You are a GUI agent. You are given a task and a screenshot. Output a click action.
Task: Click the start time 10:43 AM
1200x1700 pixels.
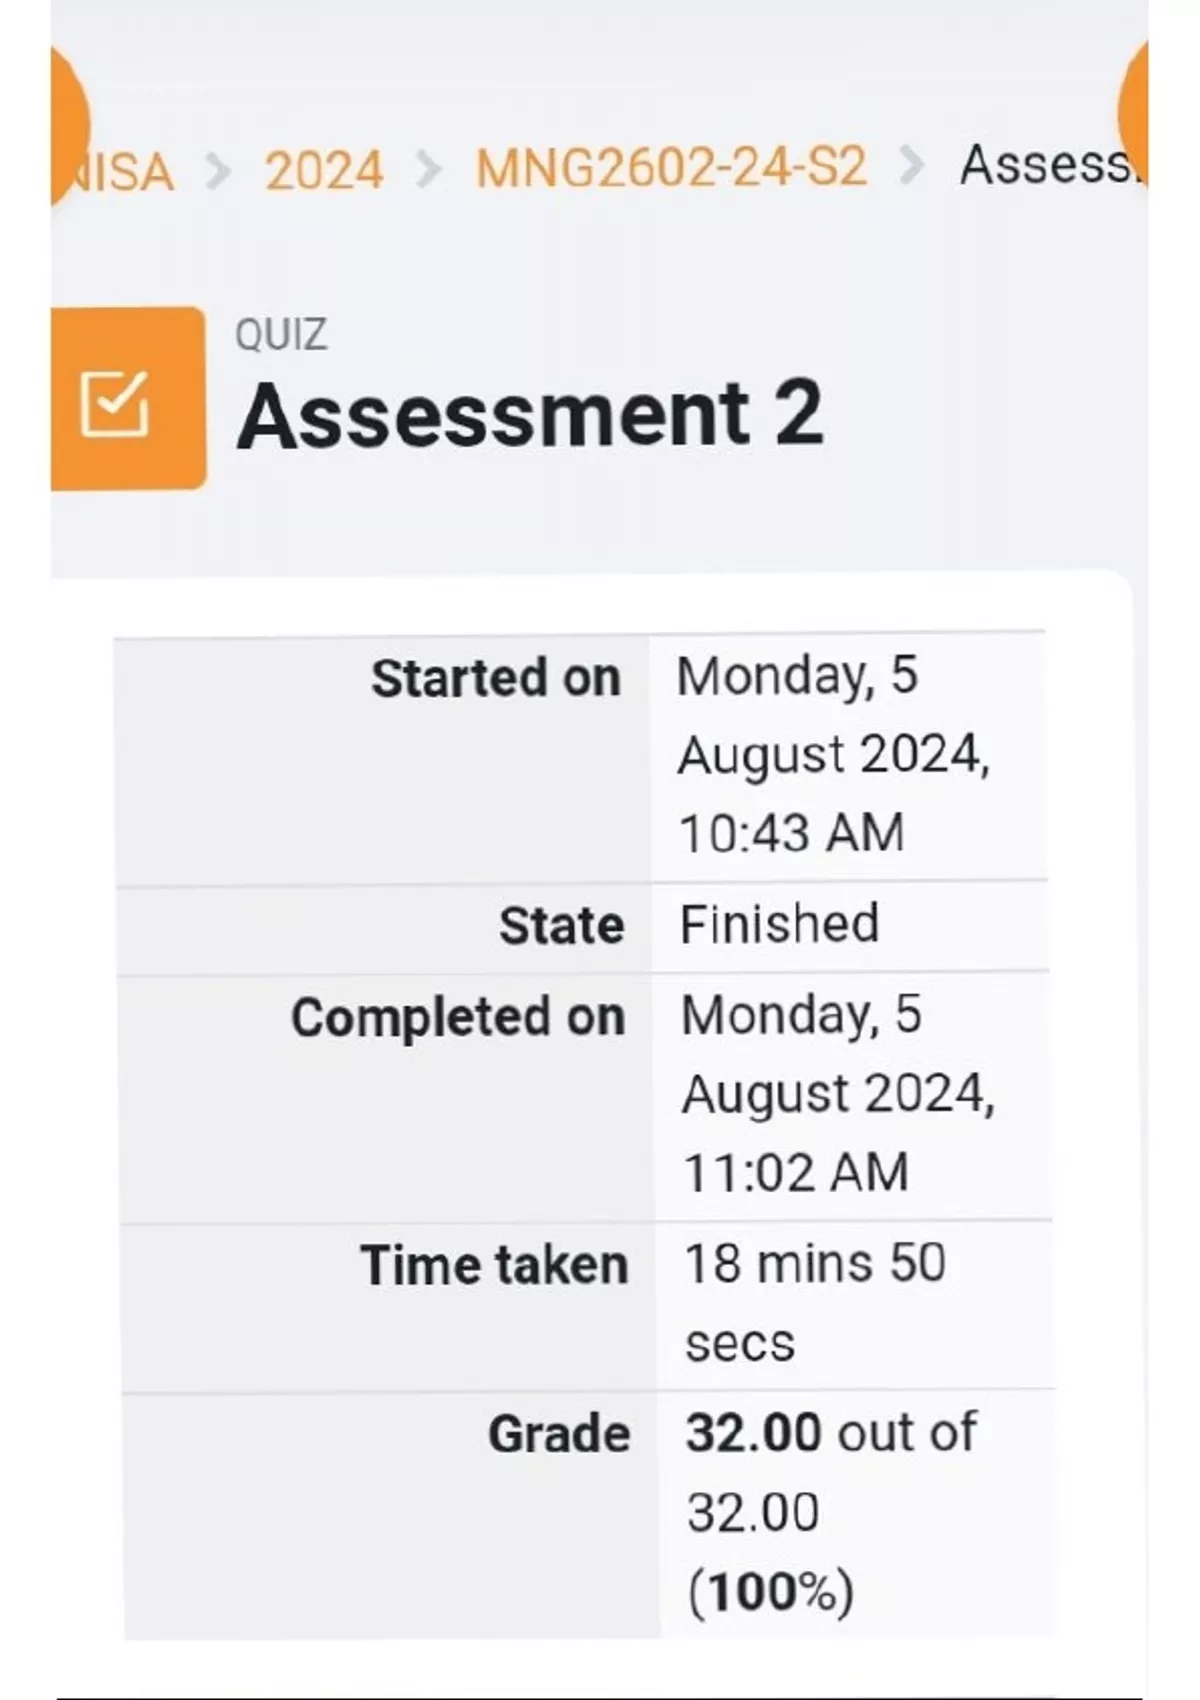792,833
